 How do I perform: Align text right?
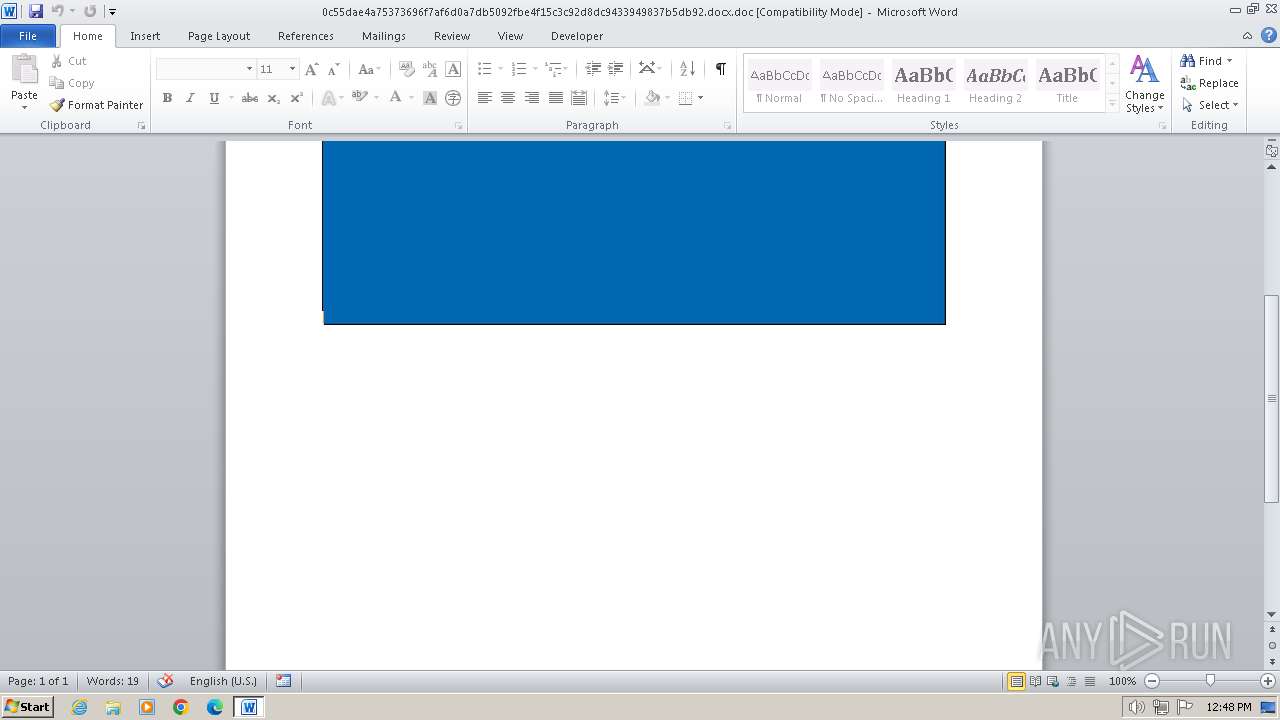tap(532, 98)
